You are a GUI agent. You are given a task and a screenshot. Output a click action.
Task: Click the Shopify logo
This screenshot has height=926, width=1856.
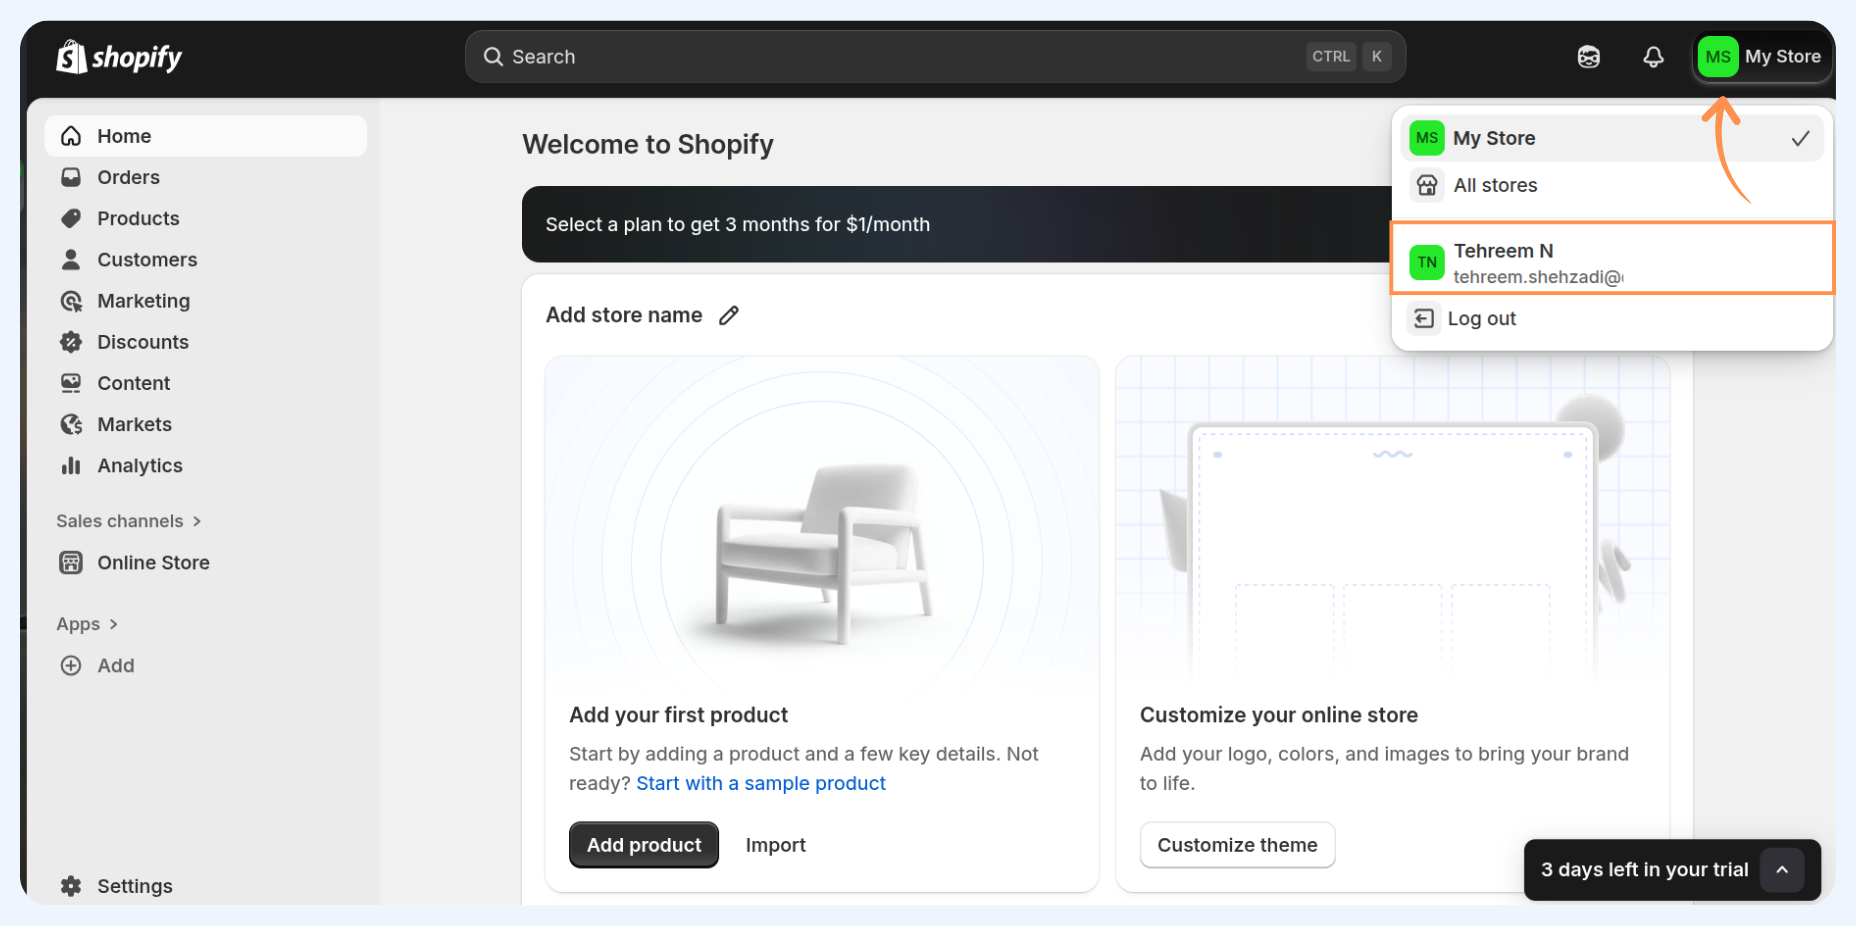119,57
